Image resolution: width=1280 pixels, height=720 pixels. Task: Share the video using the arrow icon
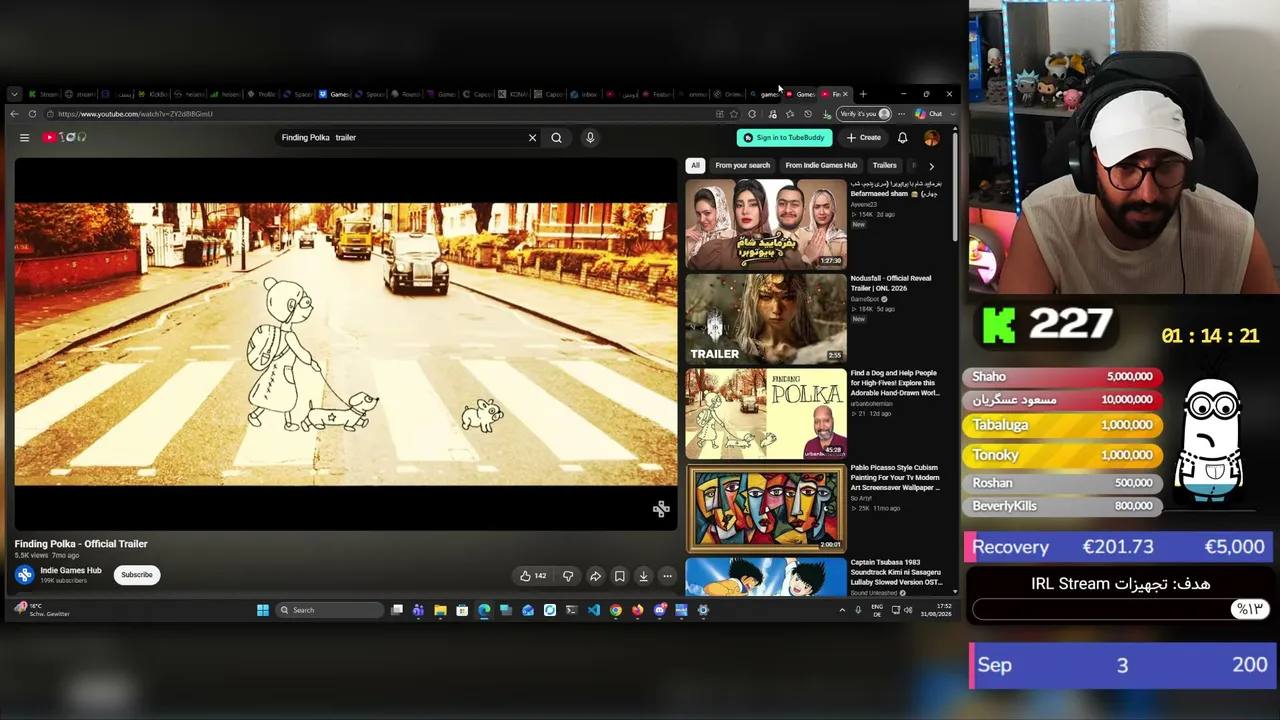(595, 576)
